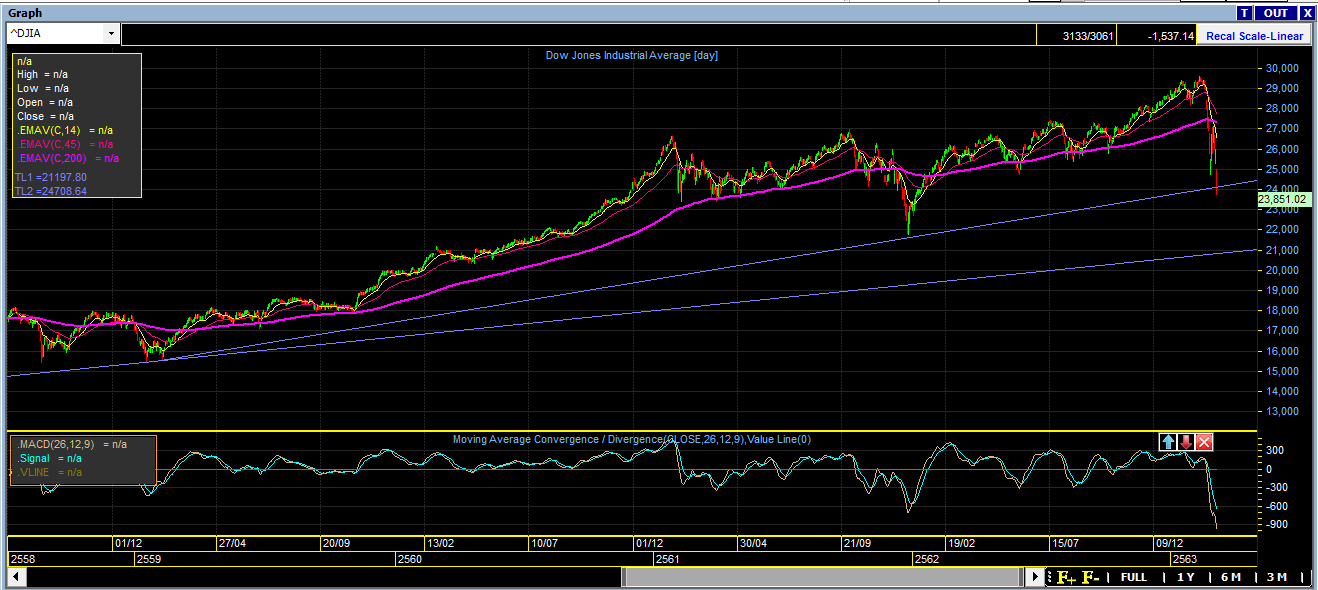The width and height of the screenshot is (1318, 590).
Task: Click the 2563 year marker
Action: (1186, 559)
